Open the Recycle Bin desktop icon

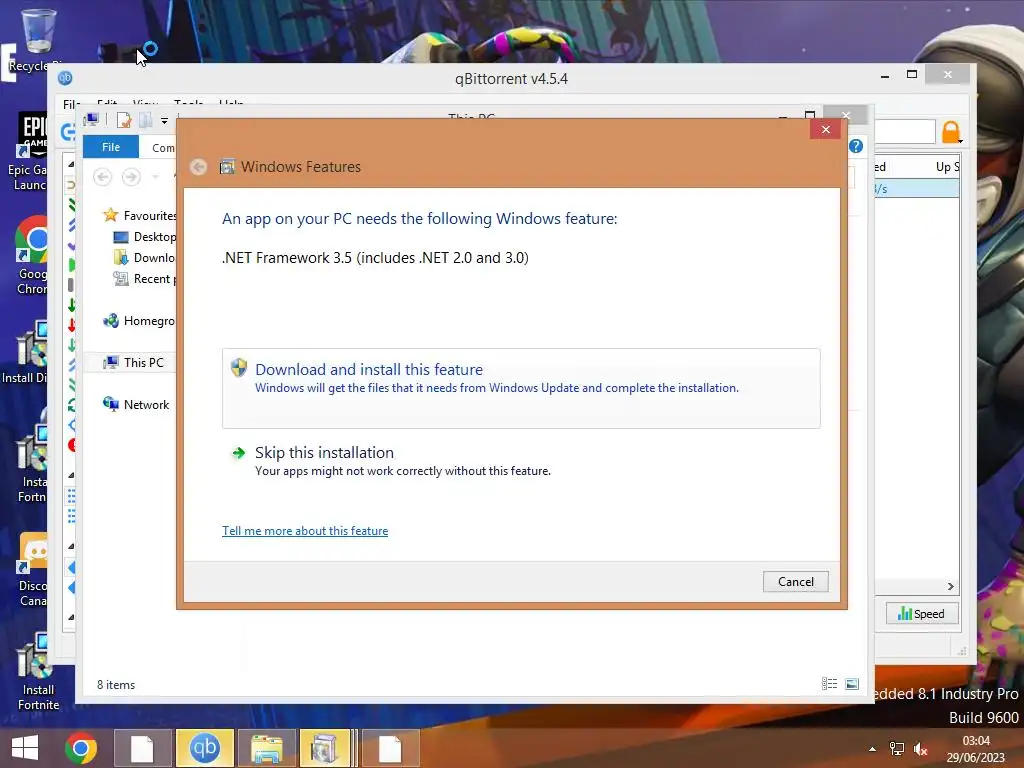pos(37,40)
